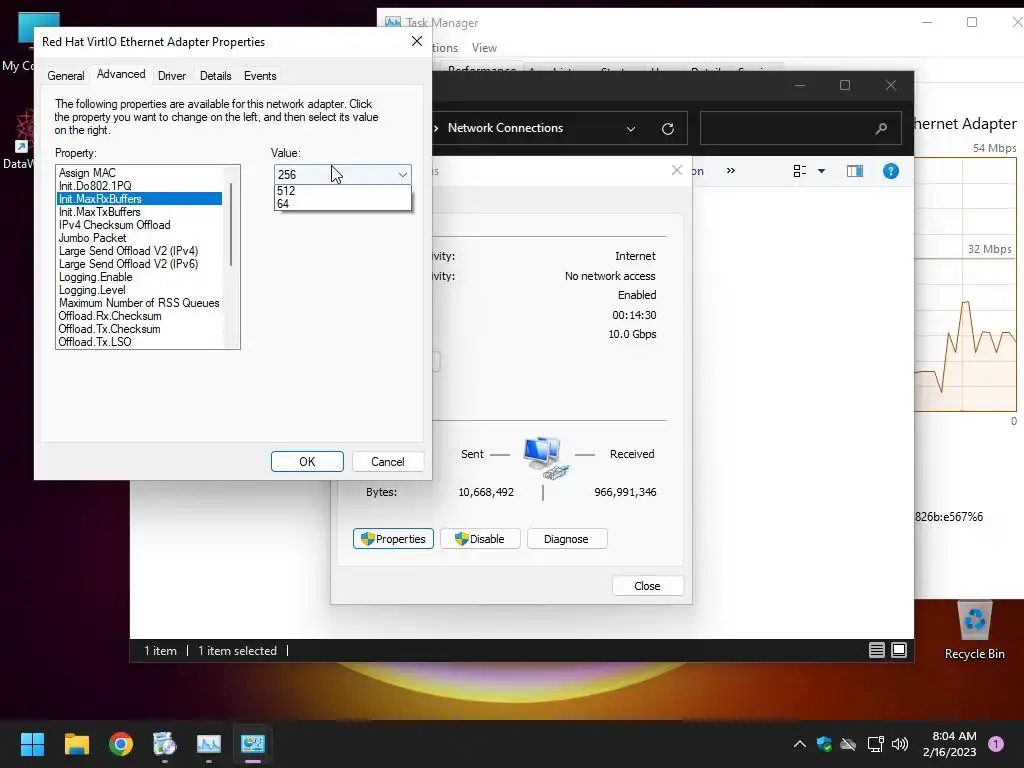Open the volume tray icon
The height and width of the screenshot is (768, 1024).
pyautogui.click(x=900, y=744)
